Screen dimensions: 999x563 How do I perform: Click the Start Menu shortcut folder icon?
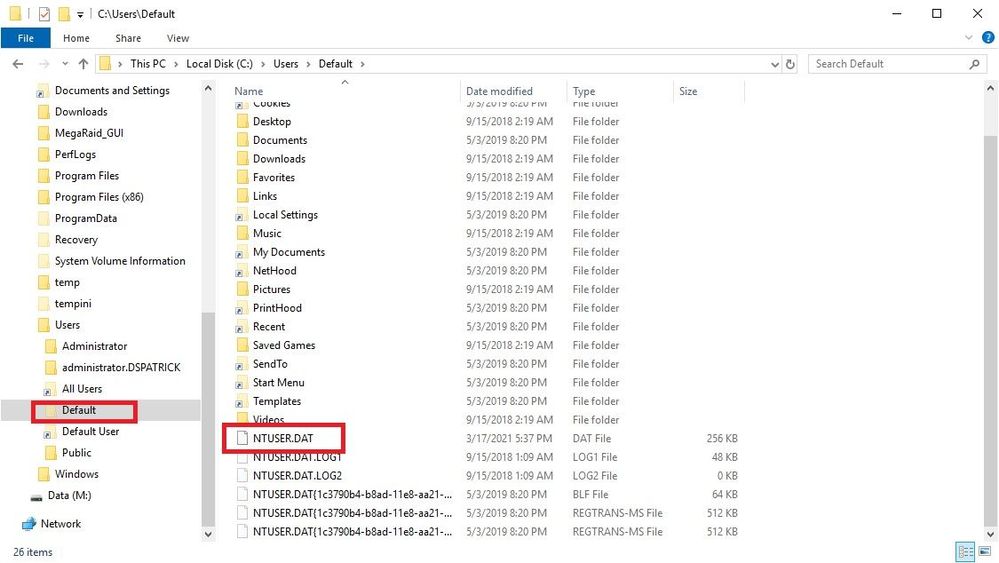tap(241, 383)
